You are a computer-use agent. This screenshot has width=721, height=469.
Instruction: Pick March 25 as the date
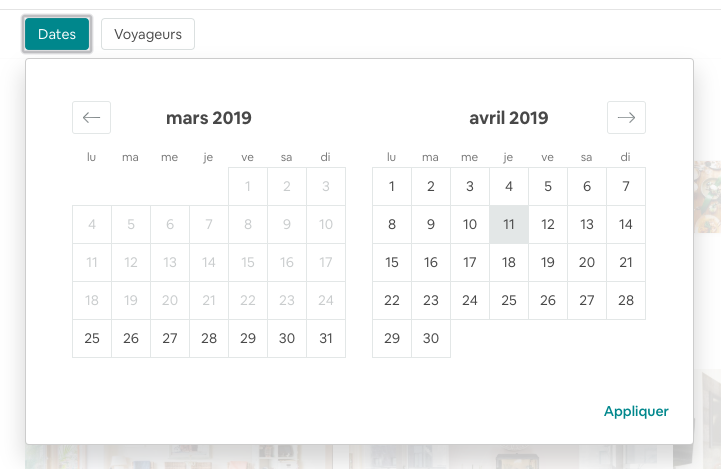tap(92, 338)
